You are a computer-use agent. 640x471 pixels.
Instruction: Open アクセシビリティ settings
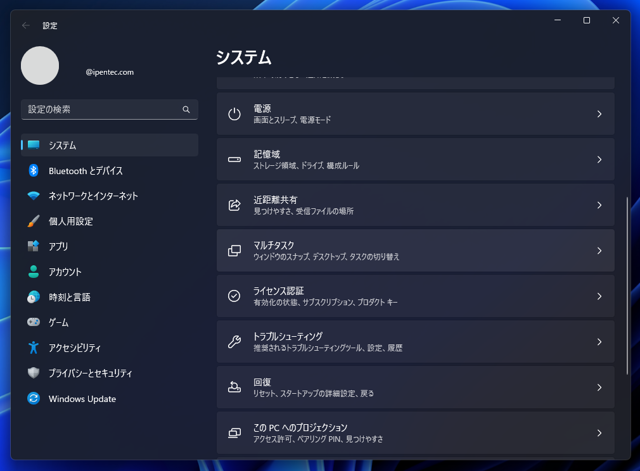point(109,348)
